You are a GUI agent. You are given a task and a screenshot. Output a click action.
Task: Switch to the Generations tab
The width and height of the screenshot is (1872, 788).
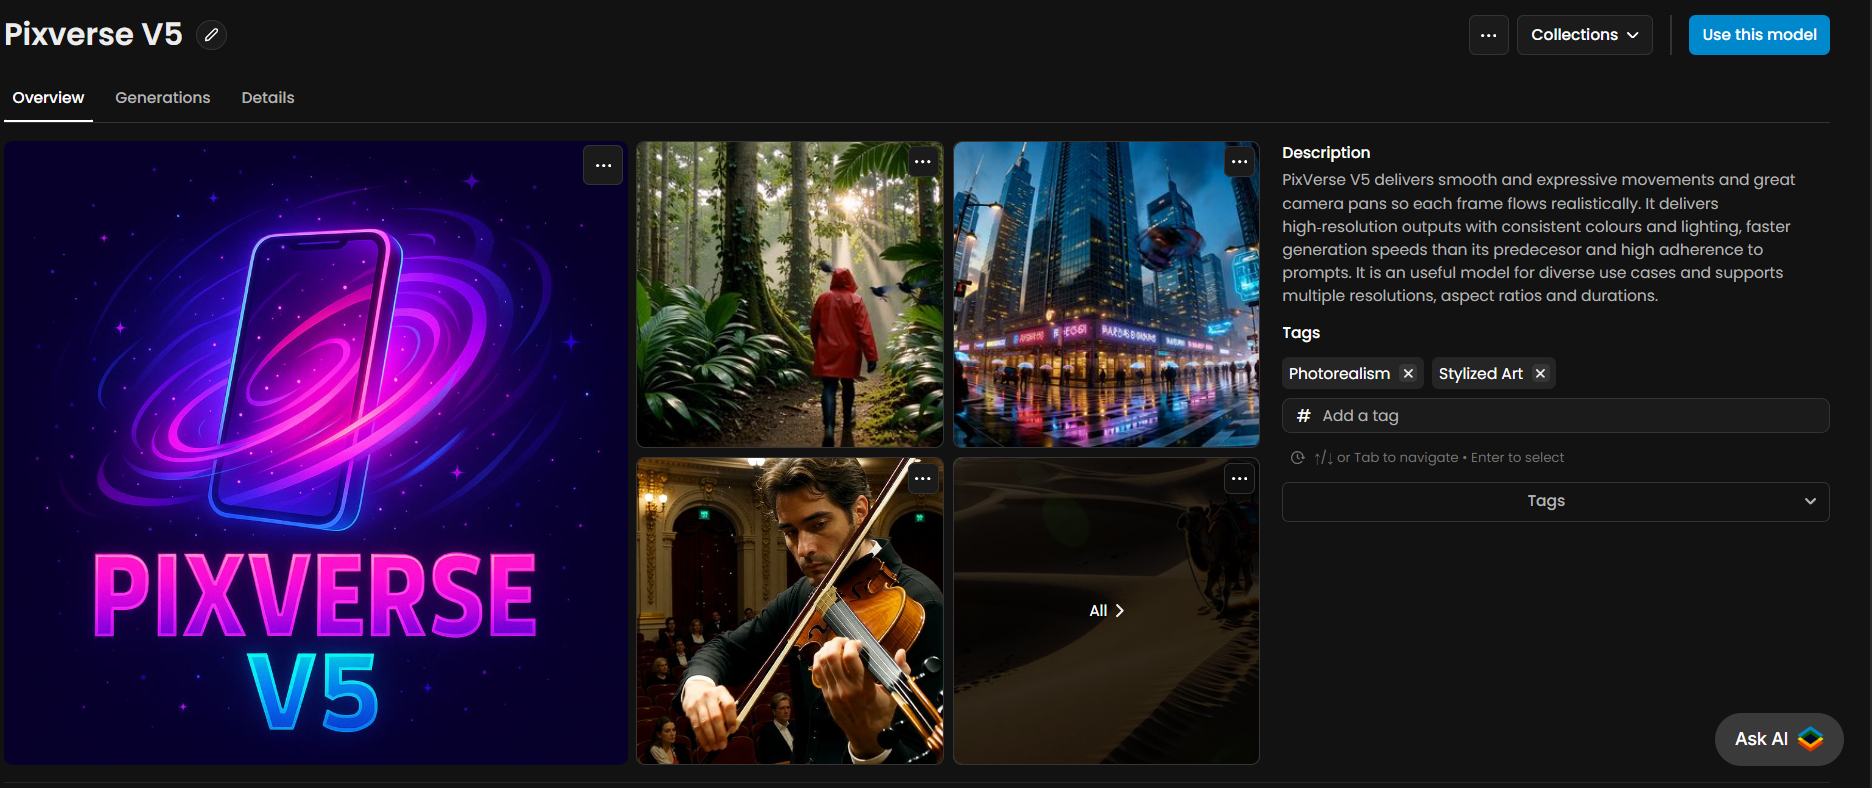point(163,98)
